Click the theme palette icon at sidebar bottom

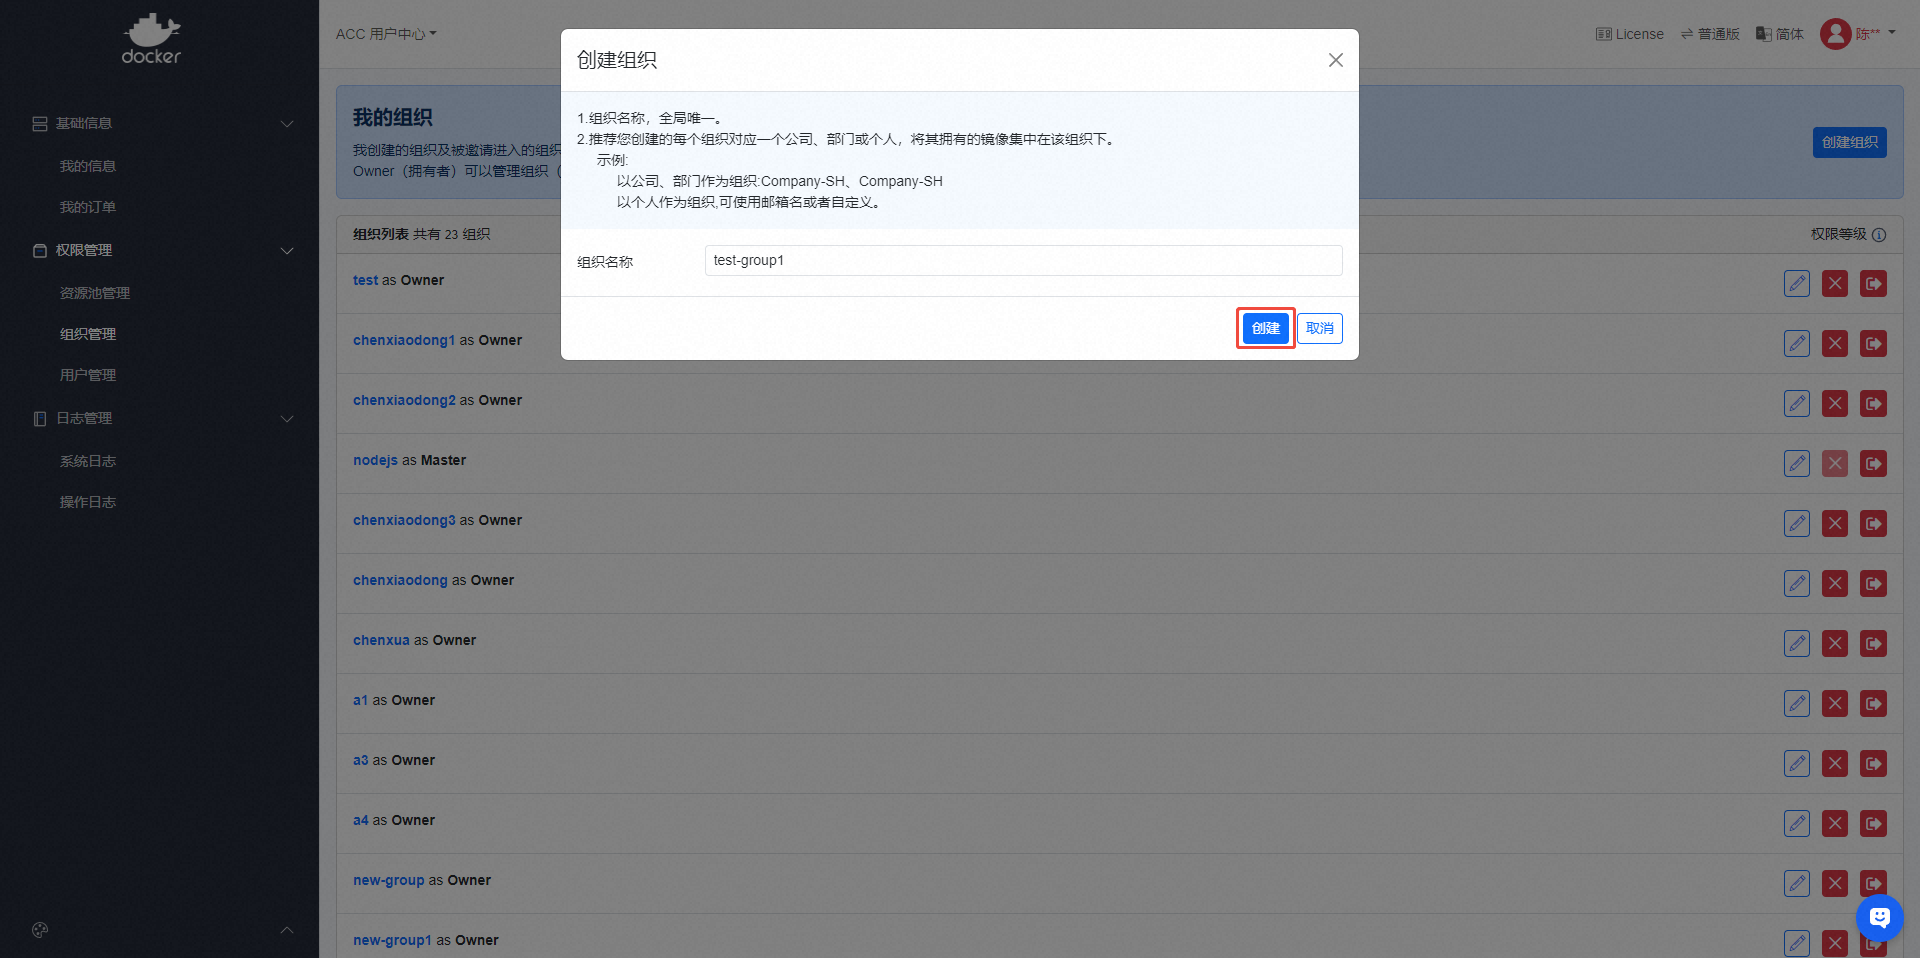[x=40, y=930]
